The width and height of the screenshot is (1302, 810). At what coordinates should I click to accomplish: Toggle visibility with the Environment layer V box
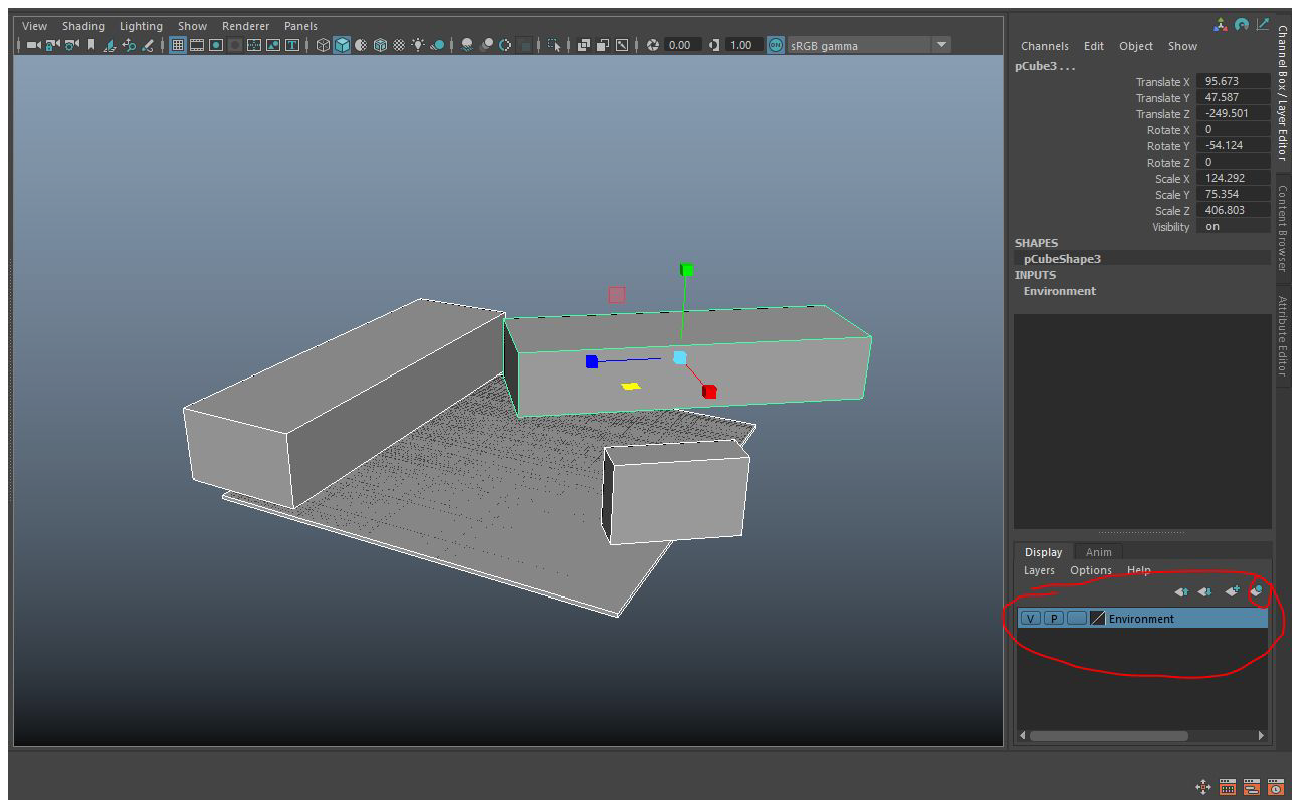coord(1029,618)
